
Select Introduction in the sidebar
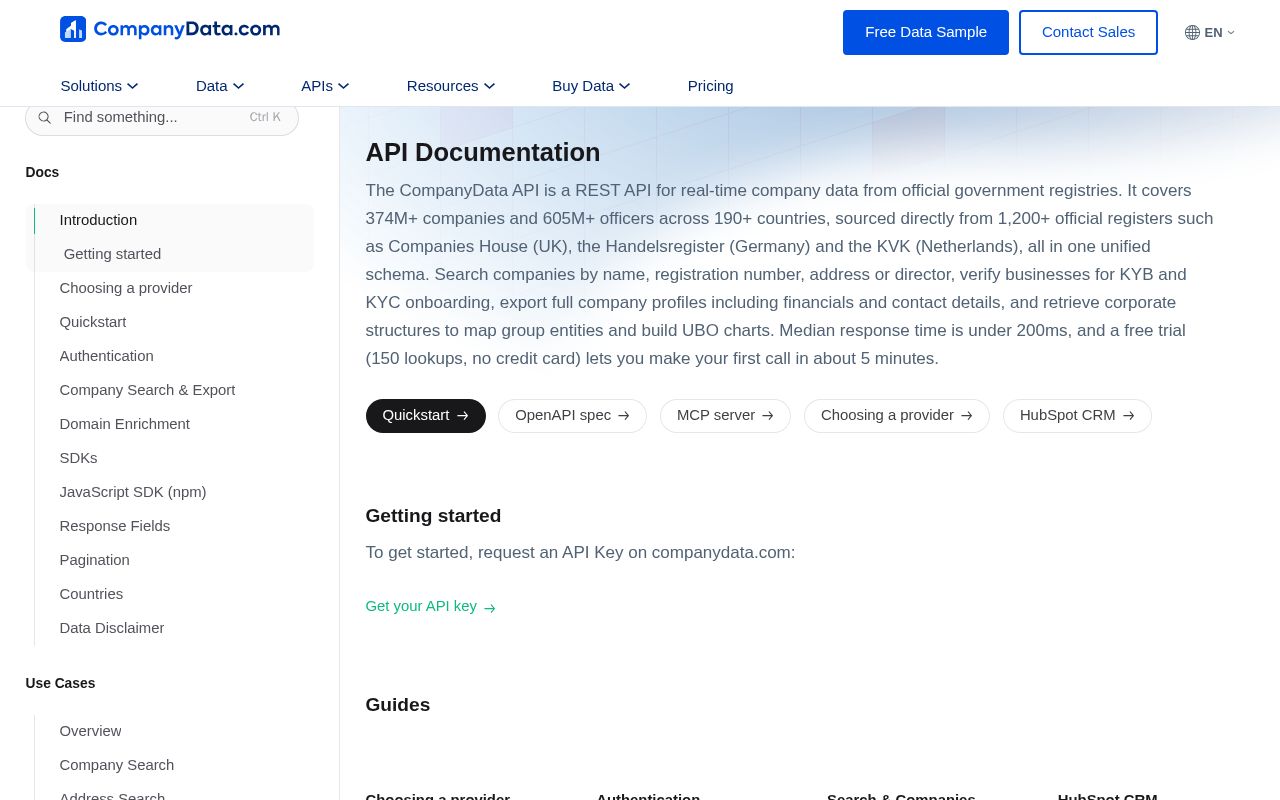coord(98,220)
